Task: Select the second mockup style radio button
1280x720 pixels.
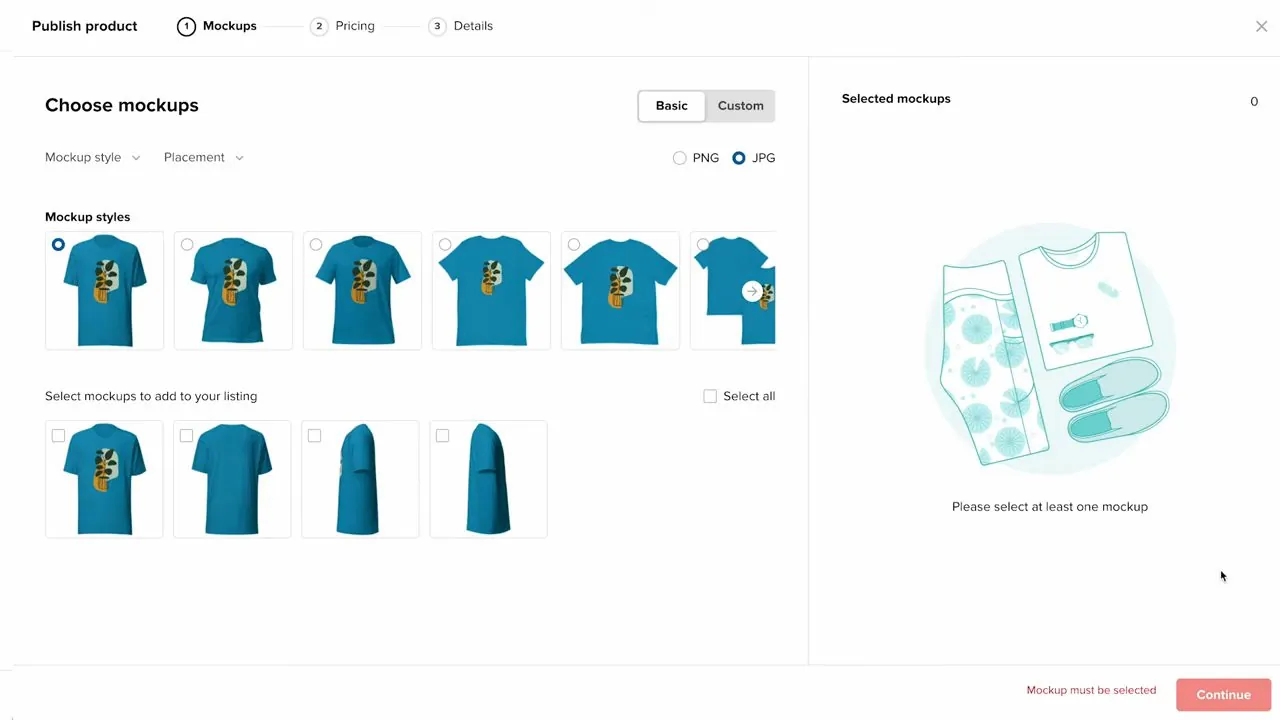Action: click(187, 244)
